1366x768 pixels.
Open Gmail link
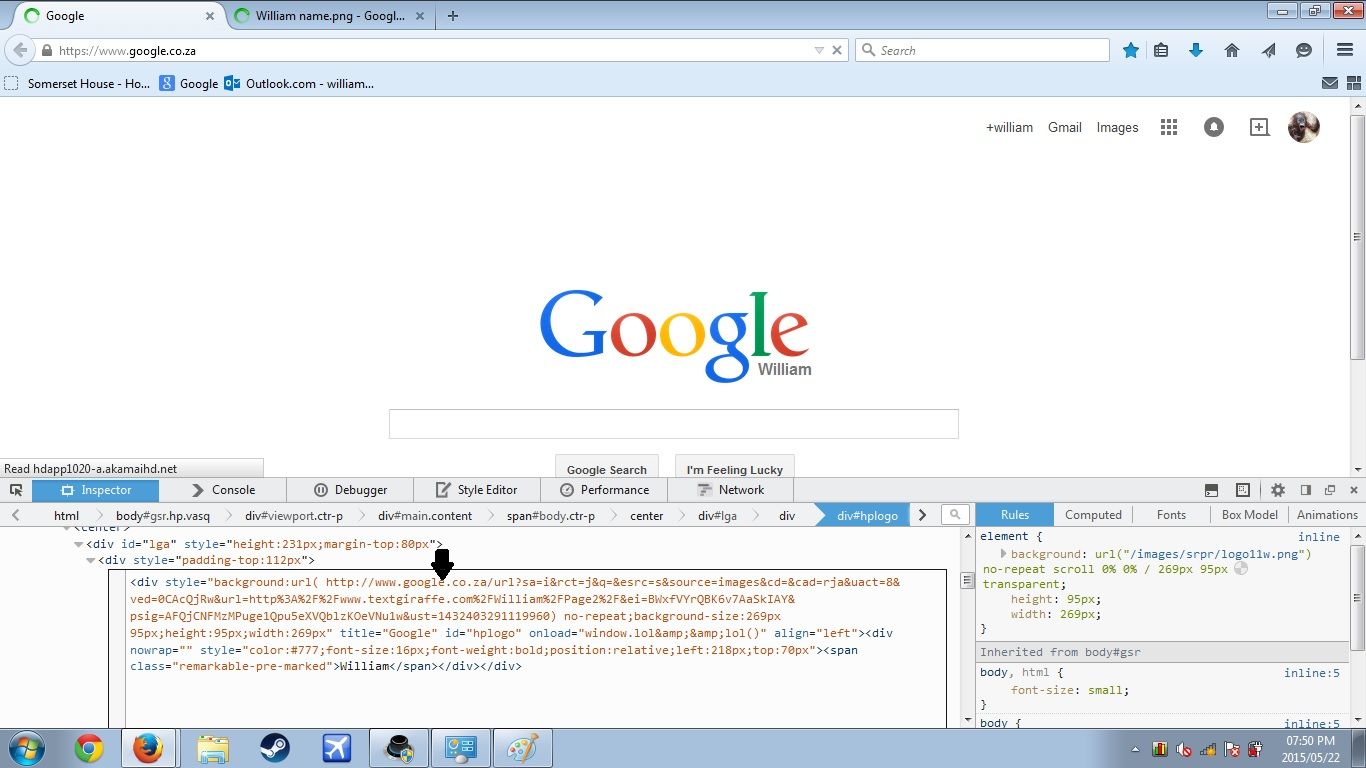coord(1065,127)
